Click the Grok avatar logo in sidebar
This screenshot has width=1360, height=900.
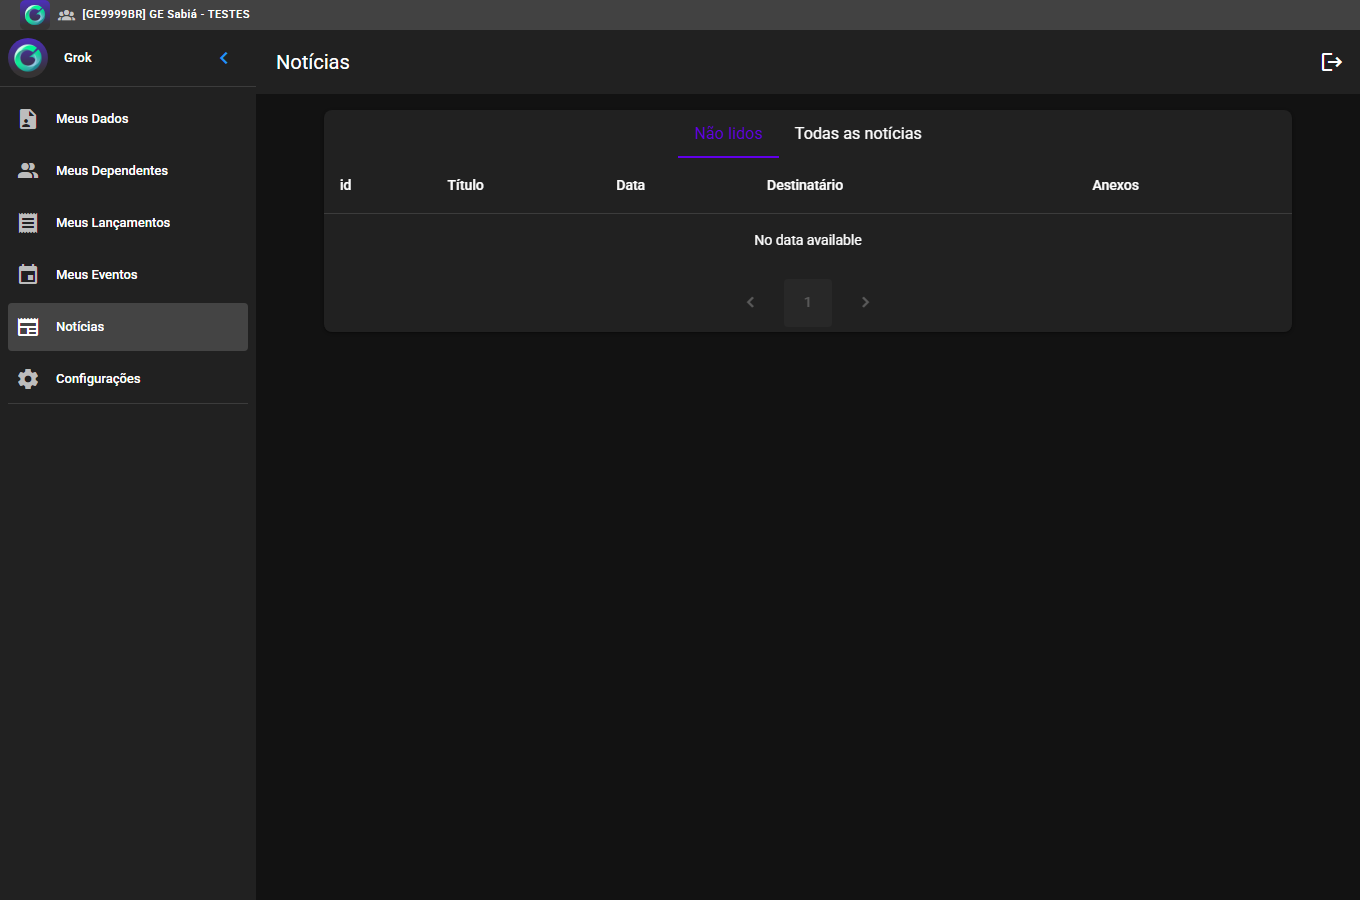[28, 58]
